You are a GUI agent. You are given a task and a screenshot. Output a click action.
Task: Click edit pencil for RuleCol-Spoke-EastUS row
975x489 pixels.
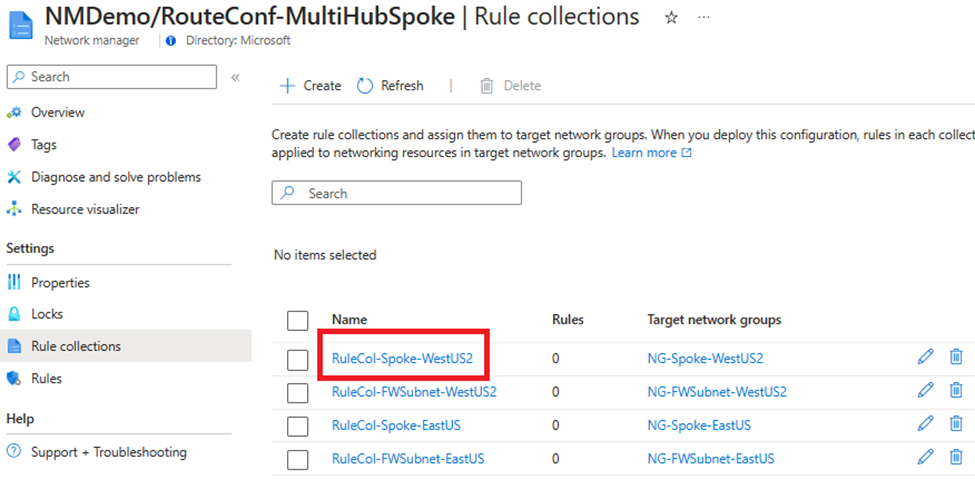[x=925, y=424]
